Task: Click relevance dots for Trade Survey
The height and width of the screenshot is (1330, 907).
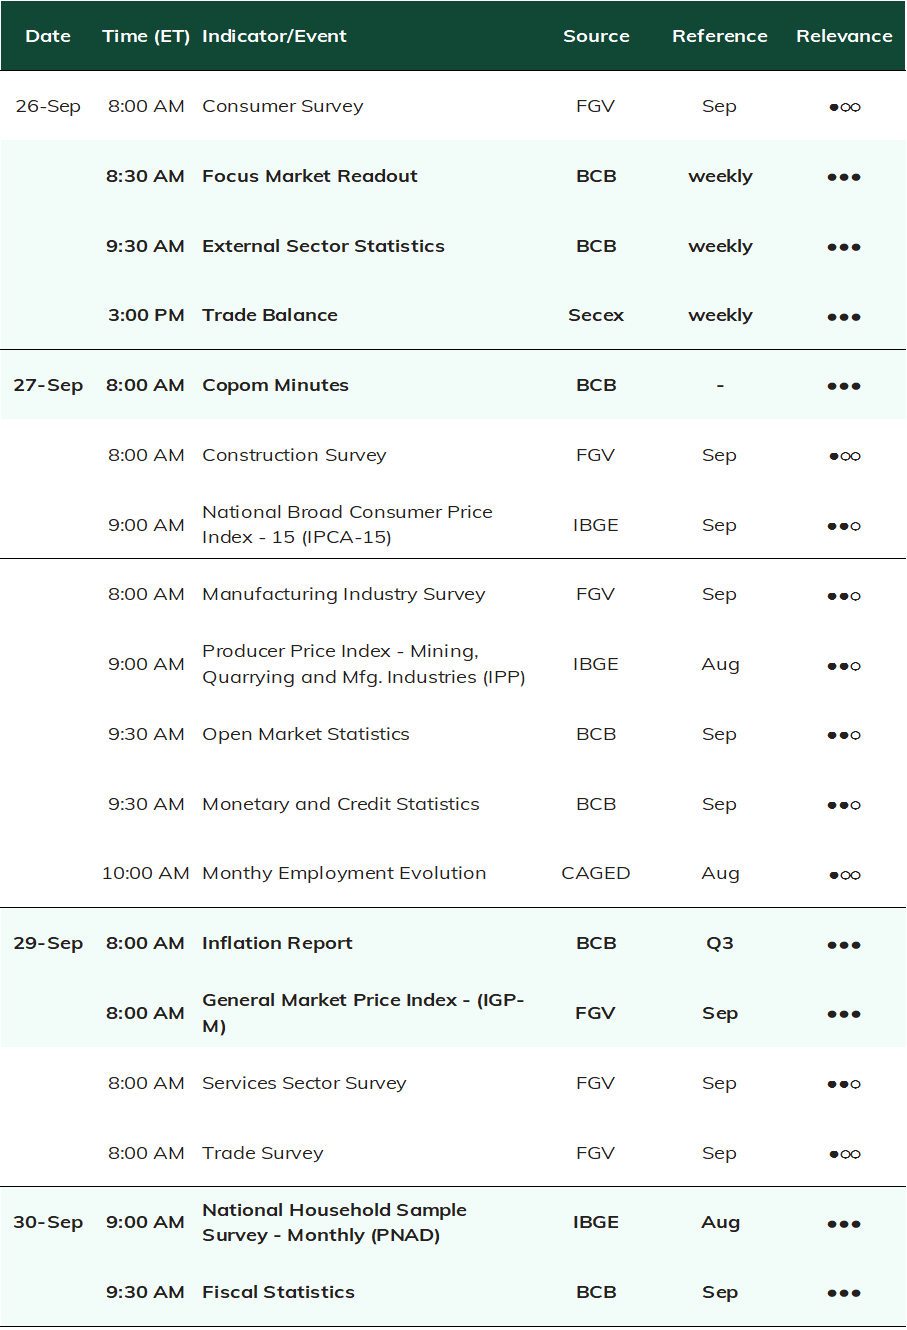Action: (844, 1154)
